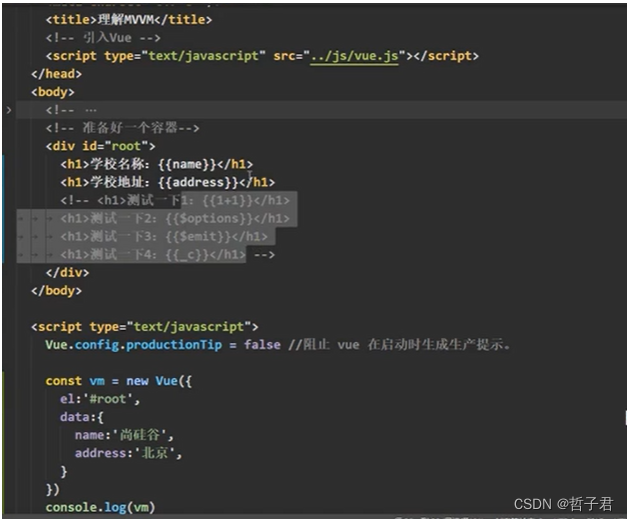Image resolution: width=630 pixels, height=522 pixels.
Task: Click the commented line with {{1+1}}
Action: tap(175, 200)
